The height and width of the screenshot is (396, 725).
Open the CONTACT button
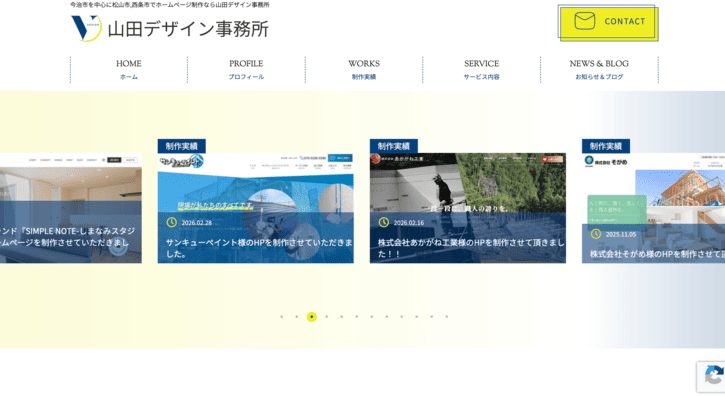pos(608,23)
